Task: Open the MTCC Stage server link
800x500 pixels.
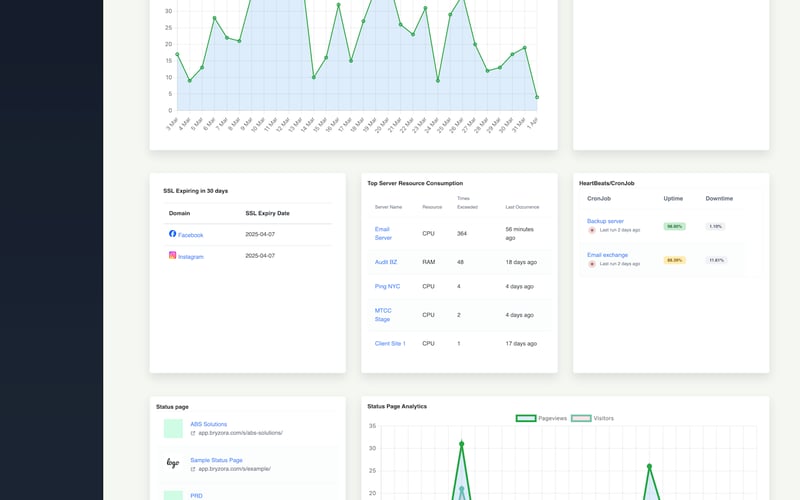Action: (x=383, y=315)
